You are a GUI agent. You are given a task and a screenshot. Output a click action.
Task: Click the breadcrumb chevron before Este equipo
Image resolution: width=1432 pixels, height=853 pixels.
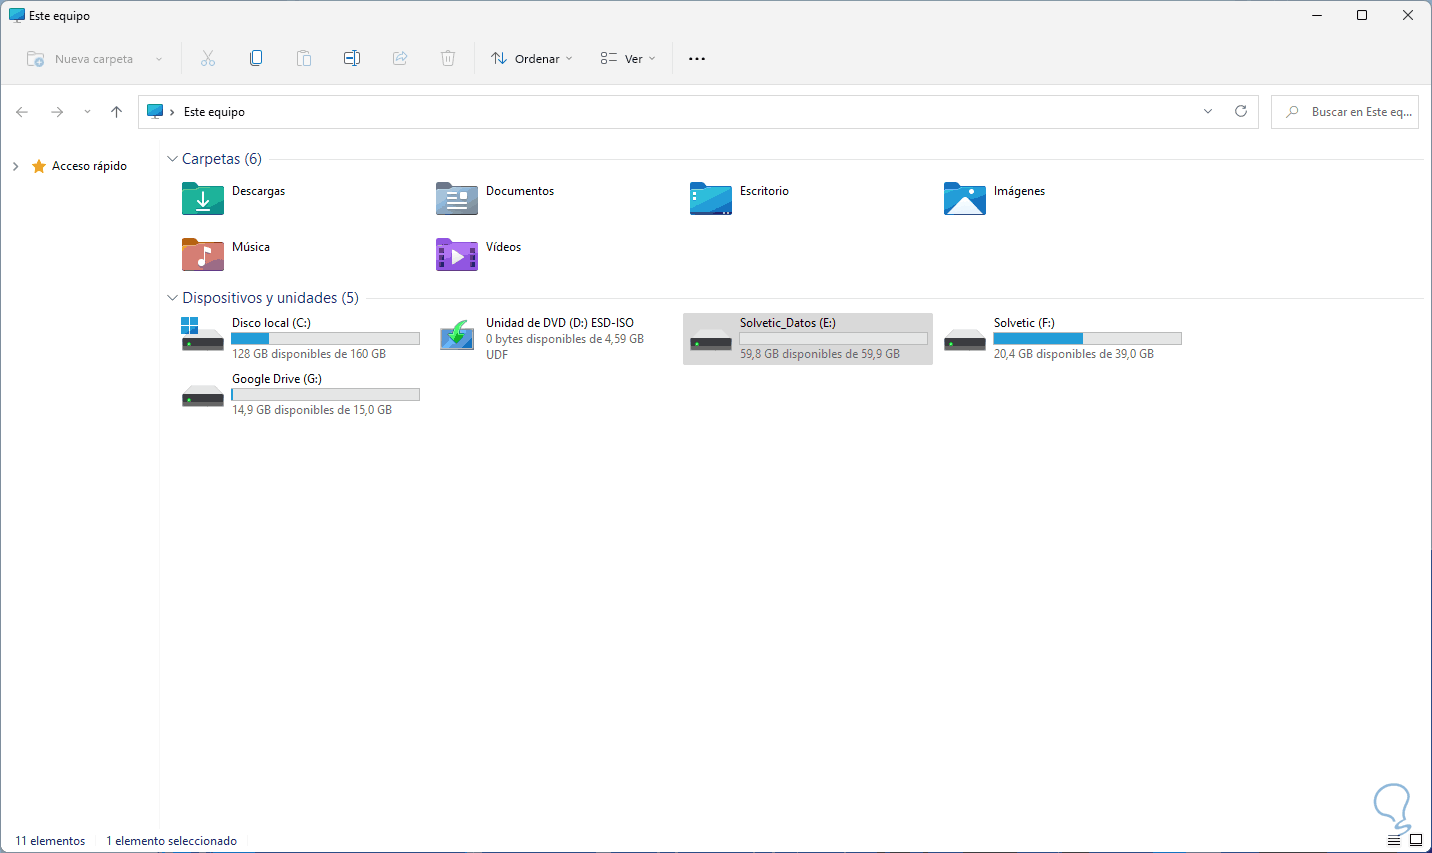[173, 112]
